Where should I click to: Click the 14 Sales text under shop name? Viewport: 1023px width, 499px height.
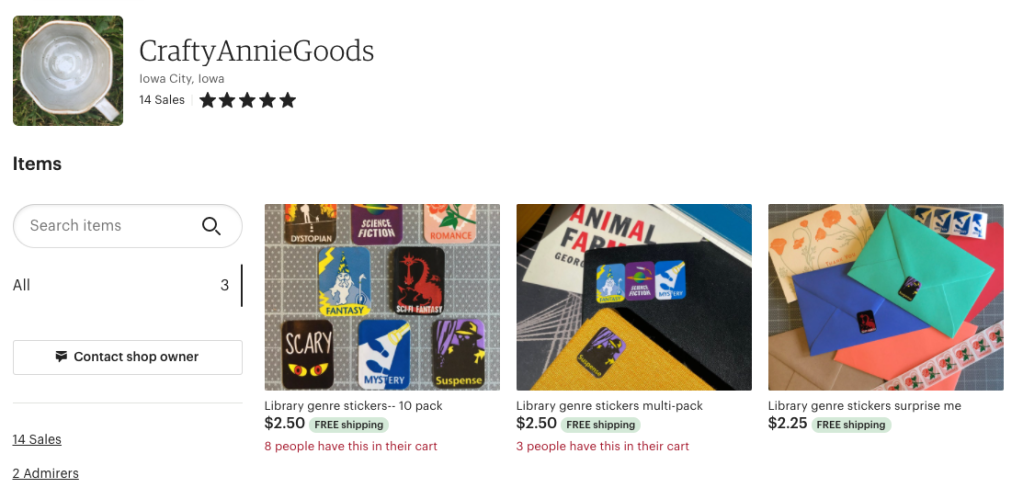coord(162,100)
